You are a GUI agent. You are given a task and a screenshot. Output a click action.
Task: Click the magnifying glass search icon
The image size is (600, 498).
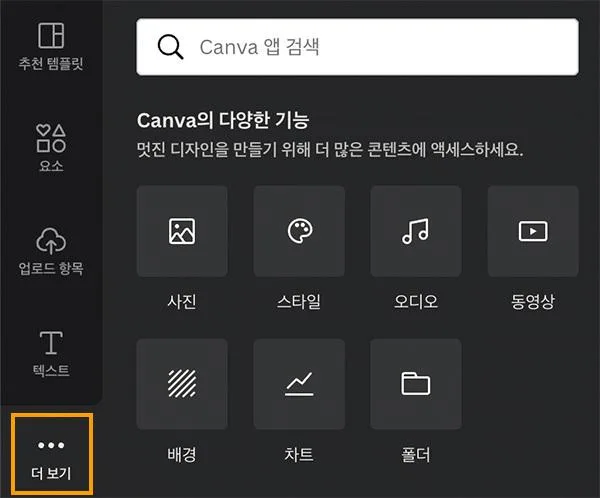[170, 47]
